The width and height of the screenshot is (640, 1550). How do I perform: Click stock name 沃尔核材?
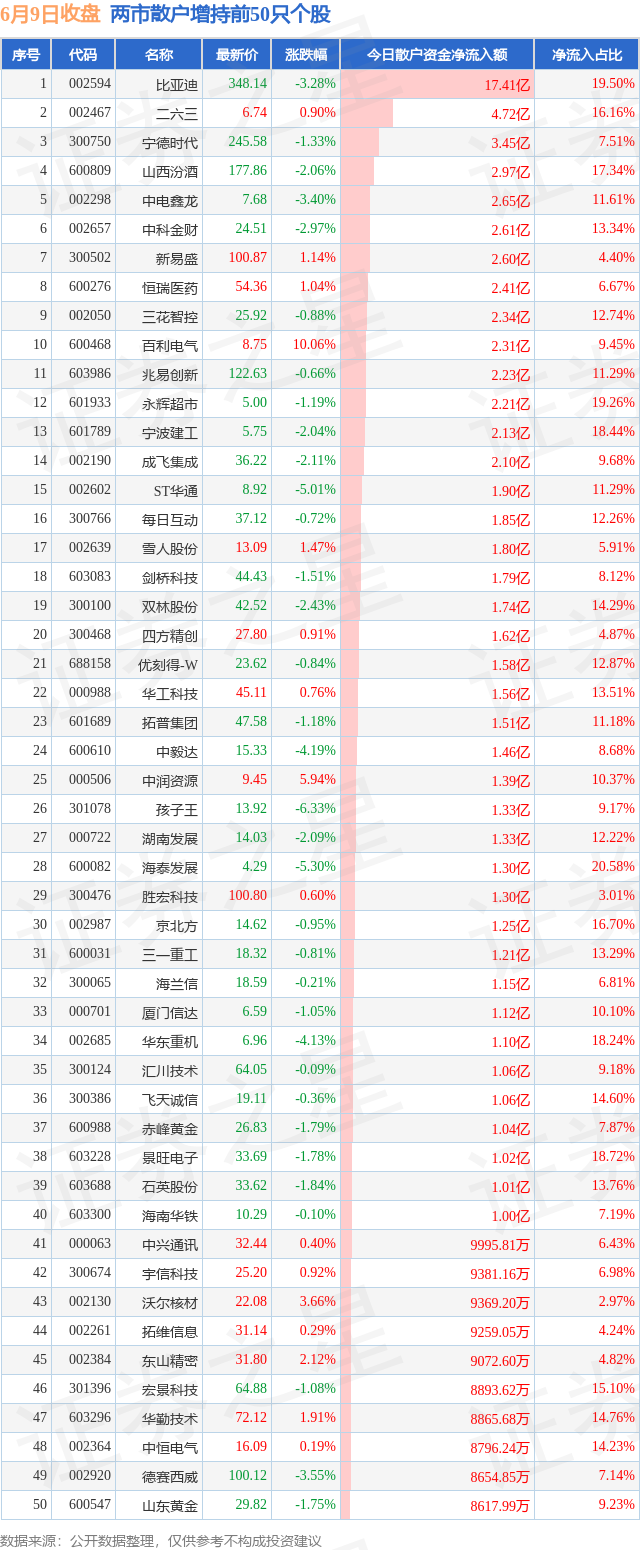click(x=170, y=1303)
